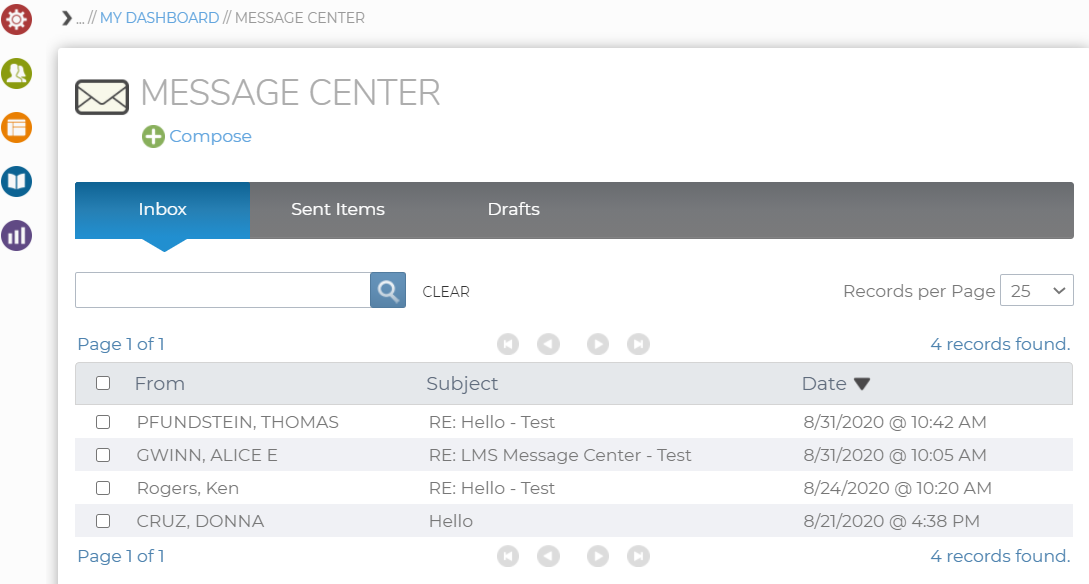1089x584 pixels.
Task: Select the checkbox for PFUNDSTEIN, THOMAS message
Action: [x=103, y=422]
